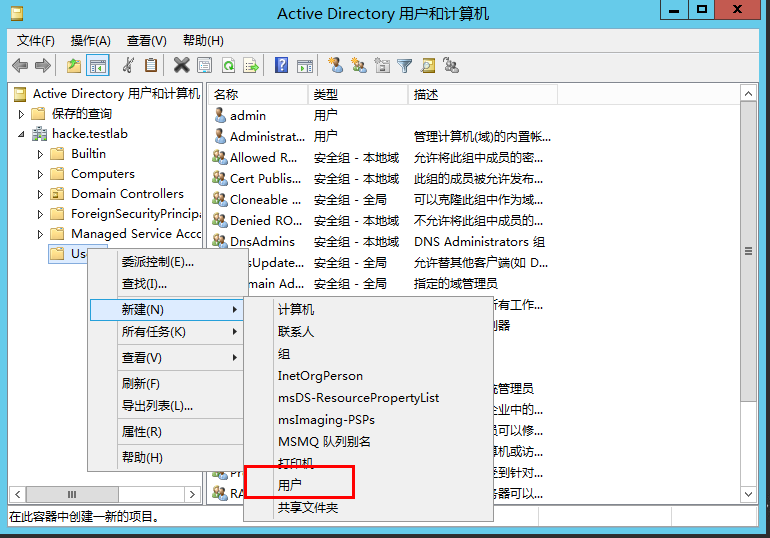The height and width of the screenshot is (538, 770).
Task: Select 帮助(H) in context menu
Action: (x=166, y=457)
